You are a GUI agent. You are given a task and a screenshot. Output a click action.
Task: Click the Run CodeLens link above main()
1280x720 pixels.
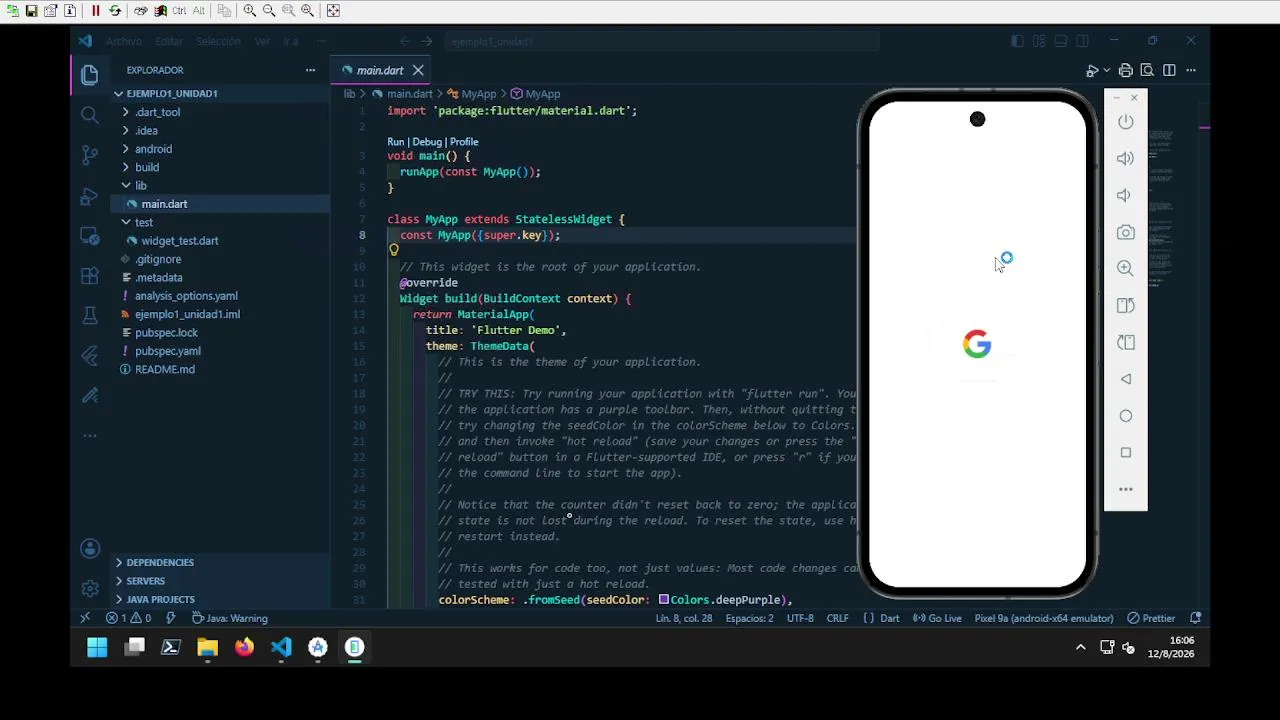(396, 142)
